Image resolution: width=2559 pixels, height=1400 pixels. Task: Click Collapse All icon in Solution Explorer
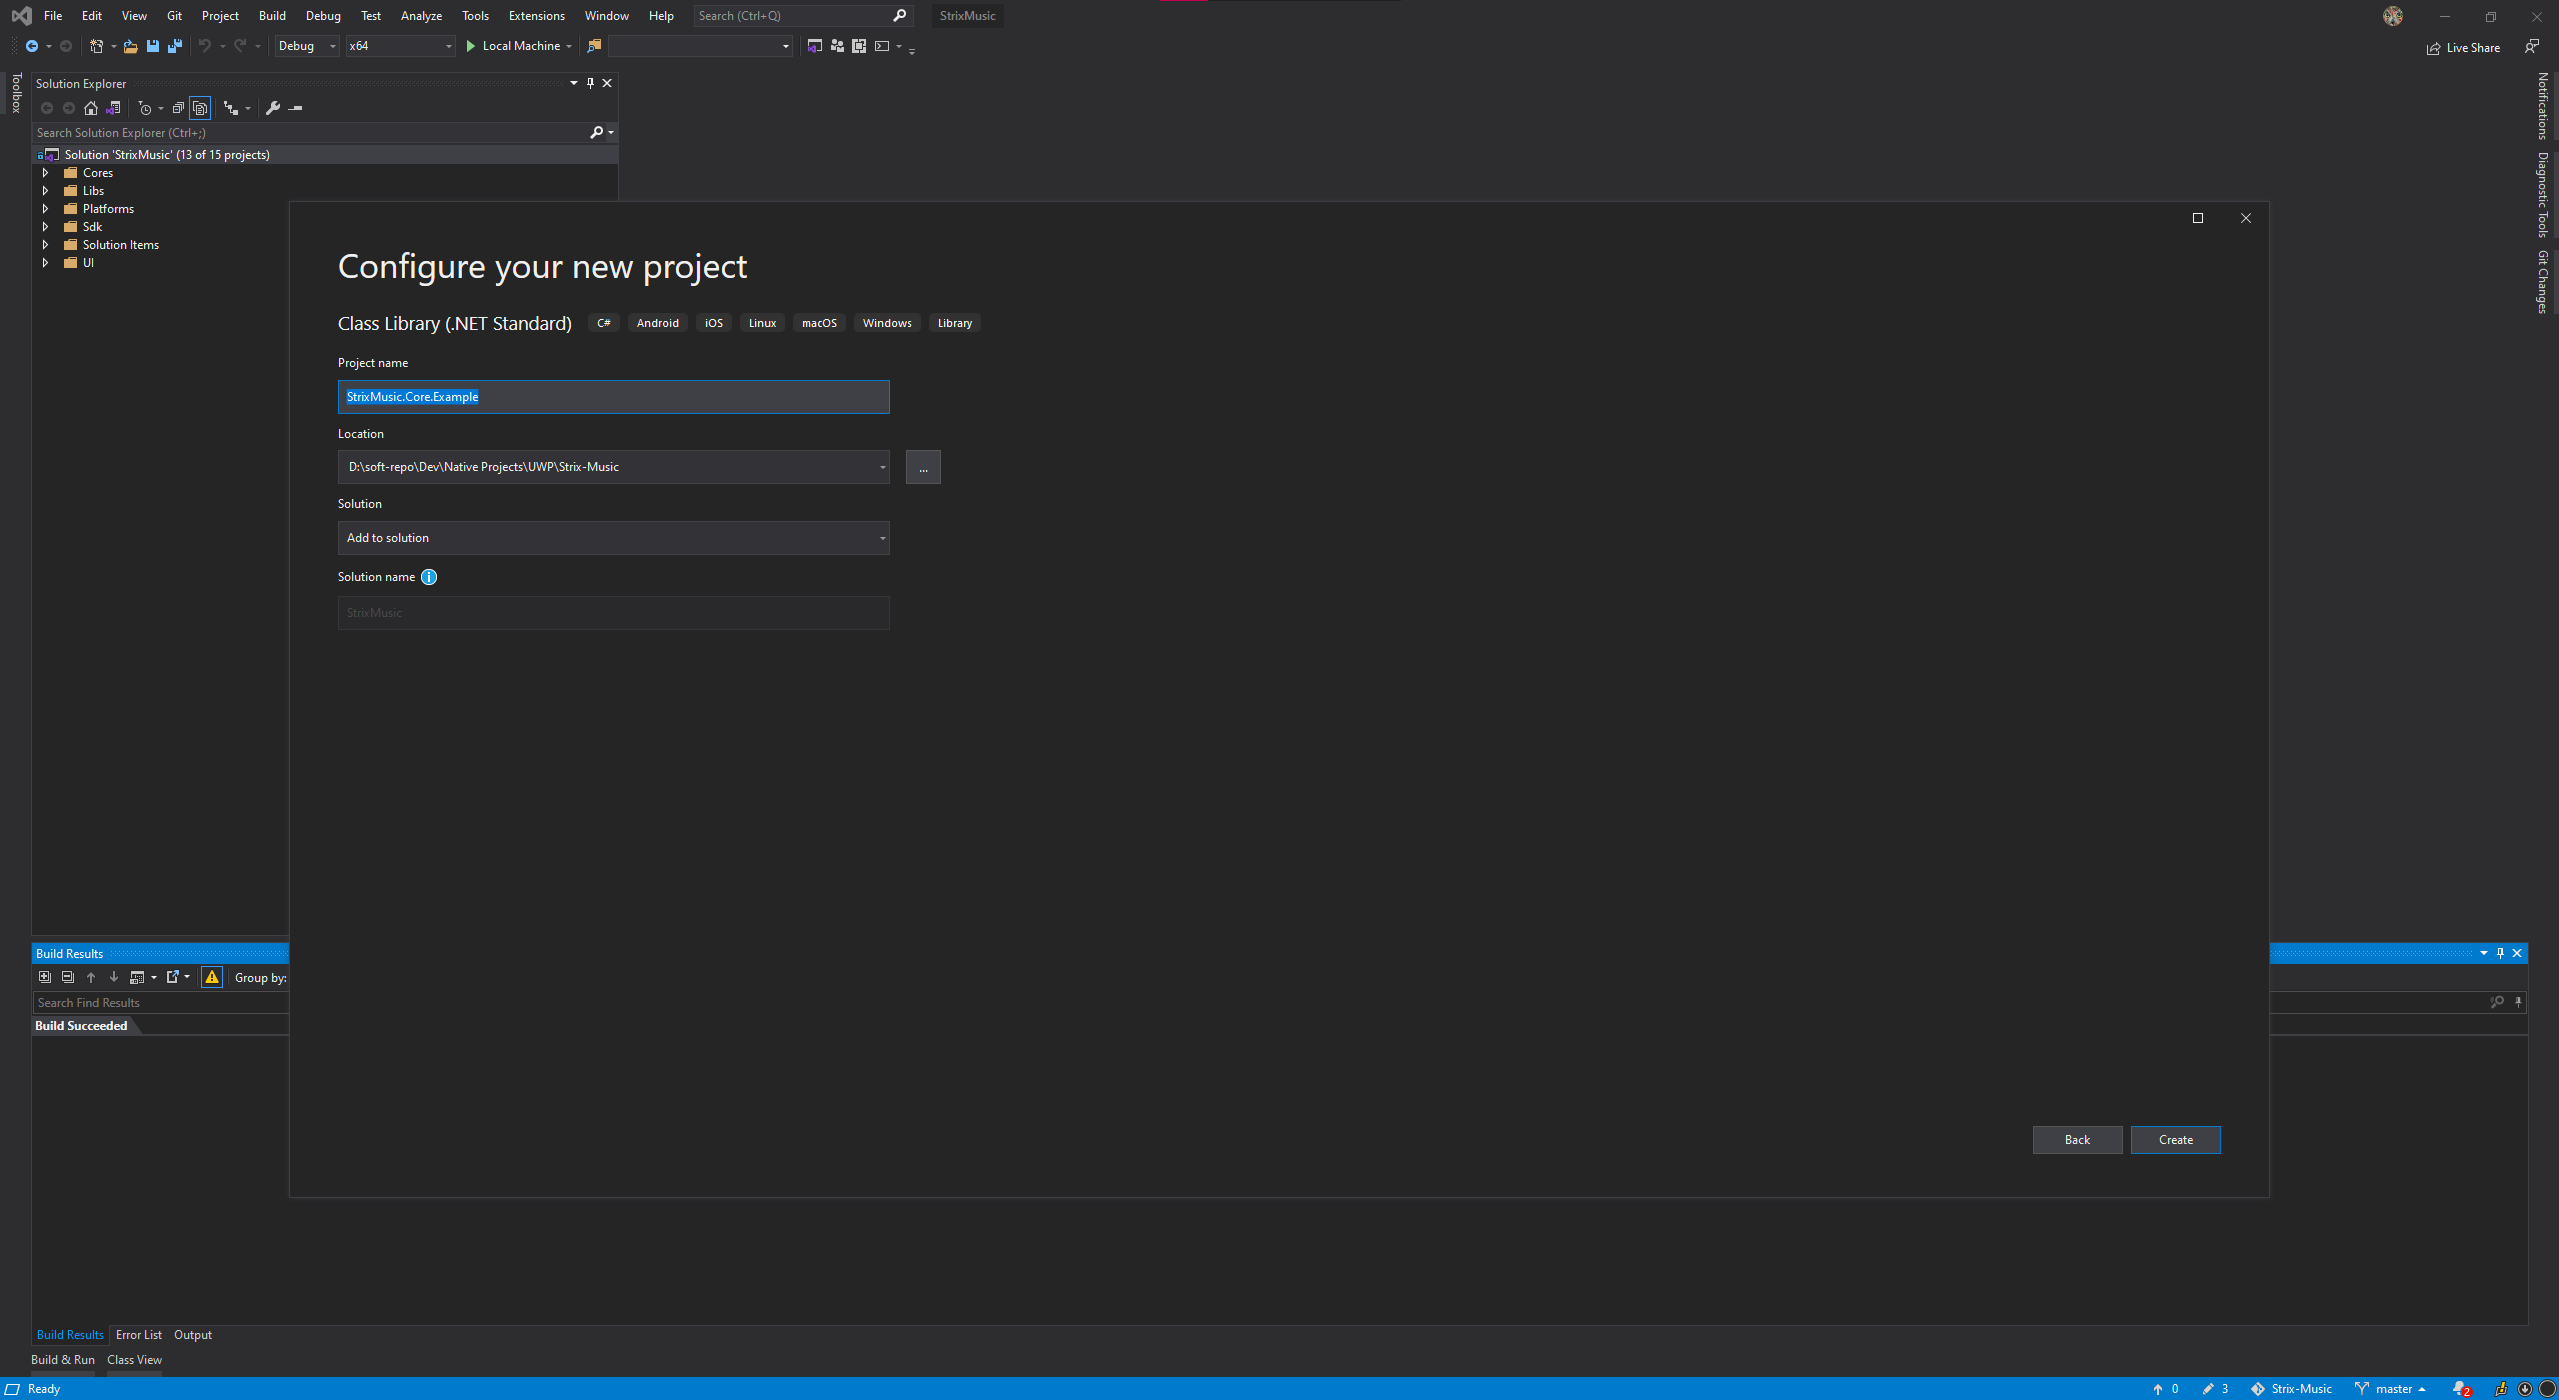tap(178, 108)
